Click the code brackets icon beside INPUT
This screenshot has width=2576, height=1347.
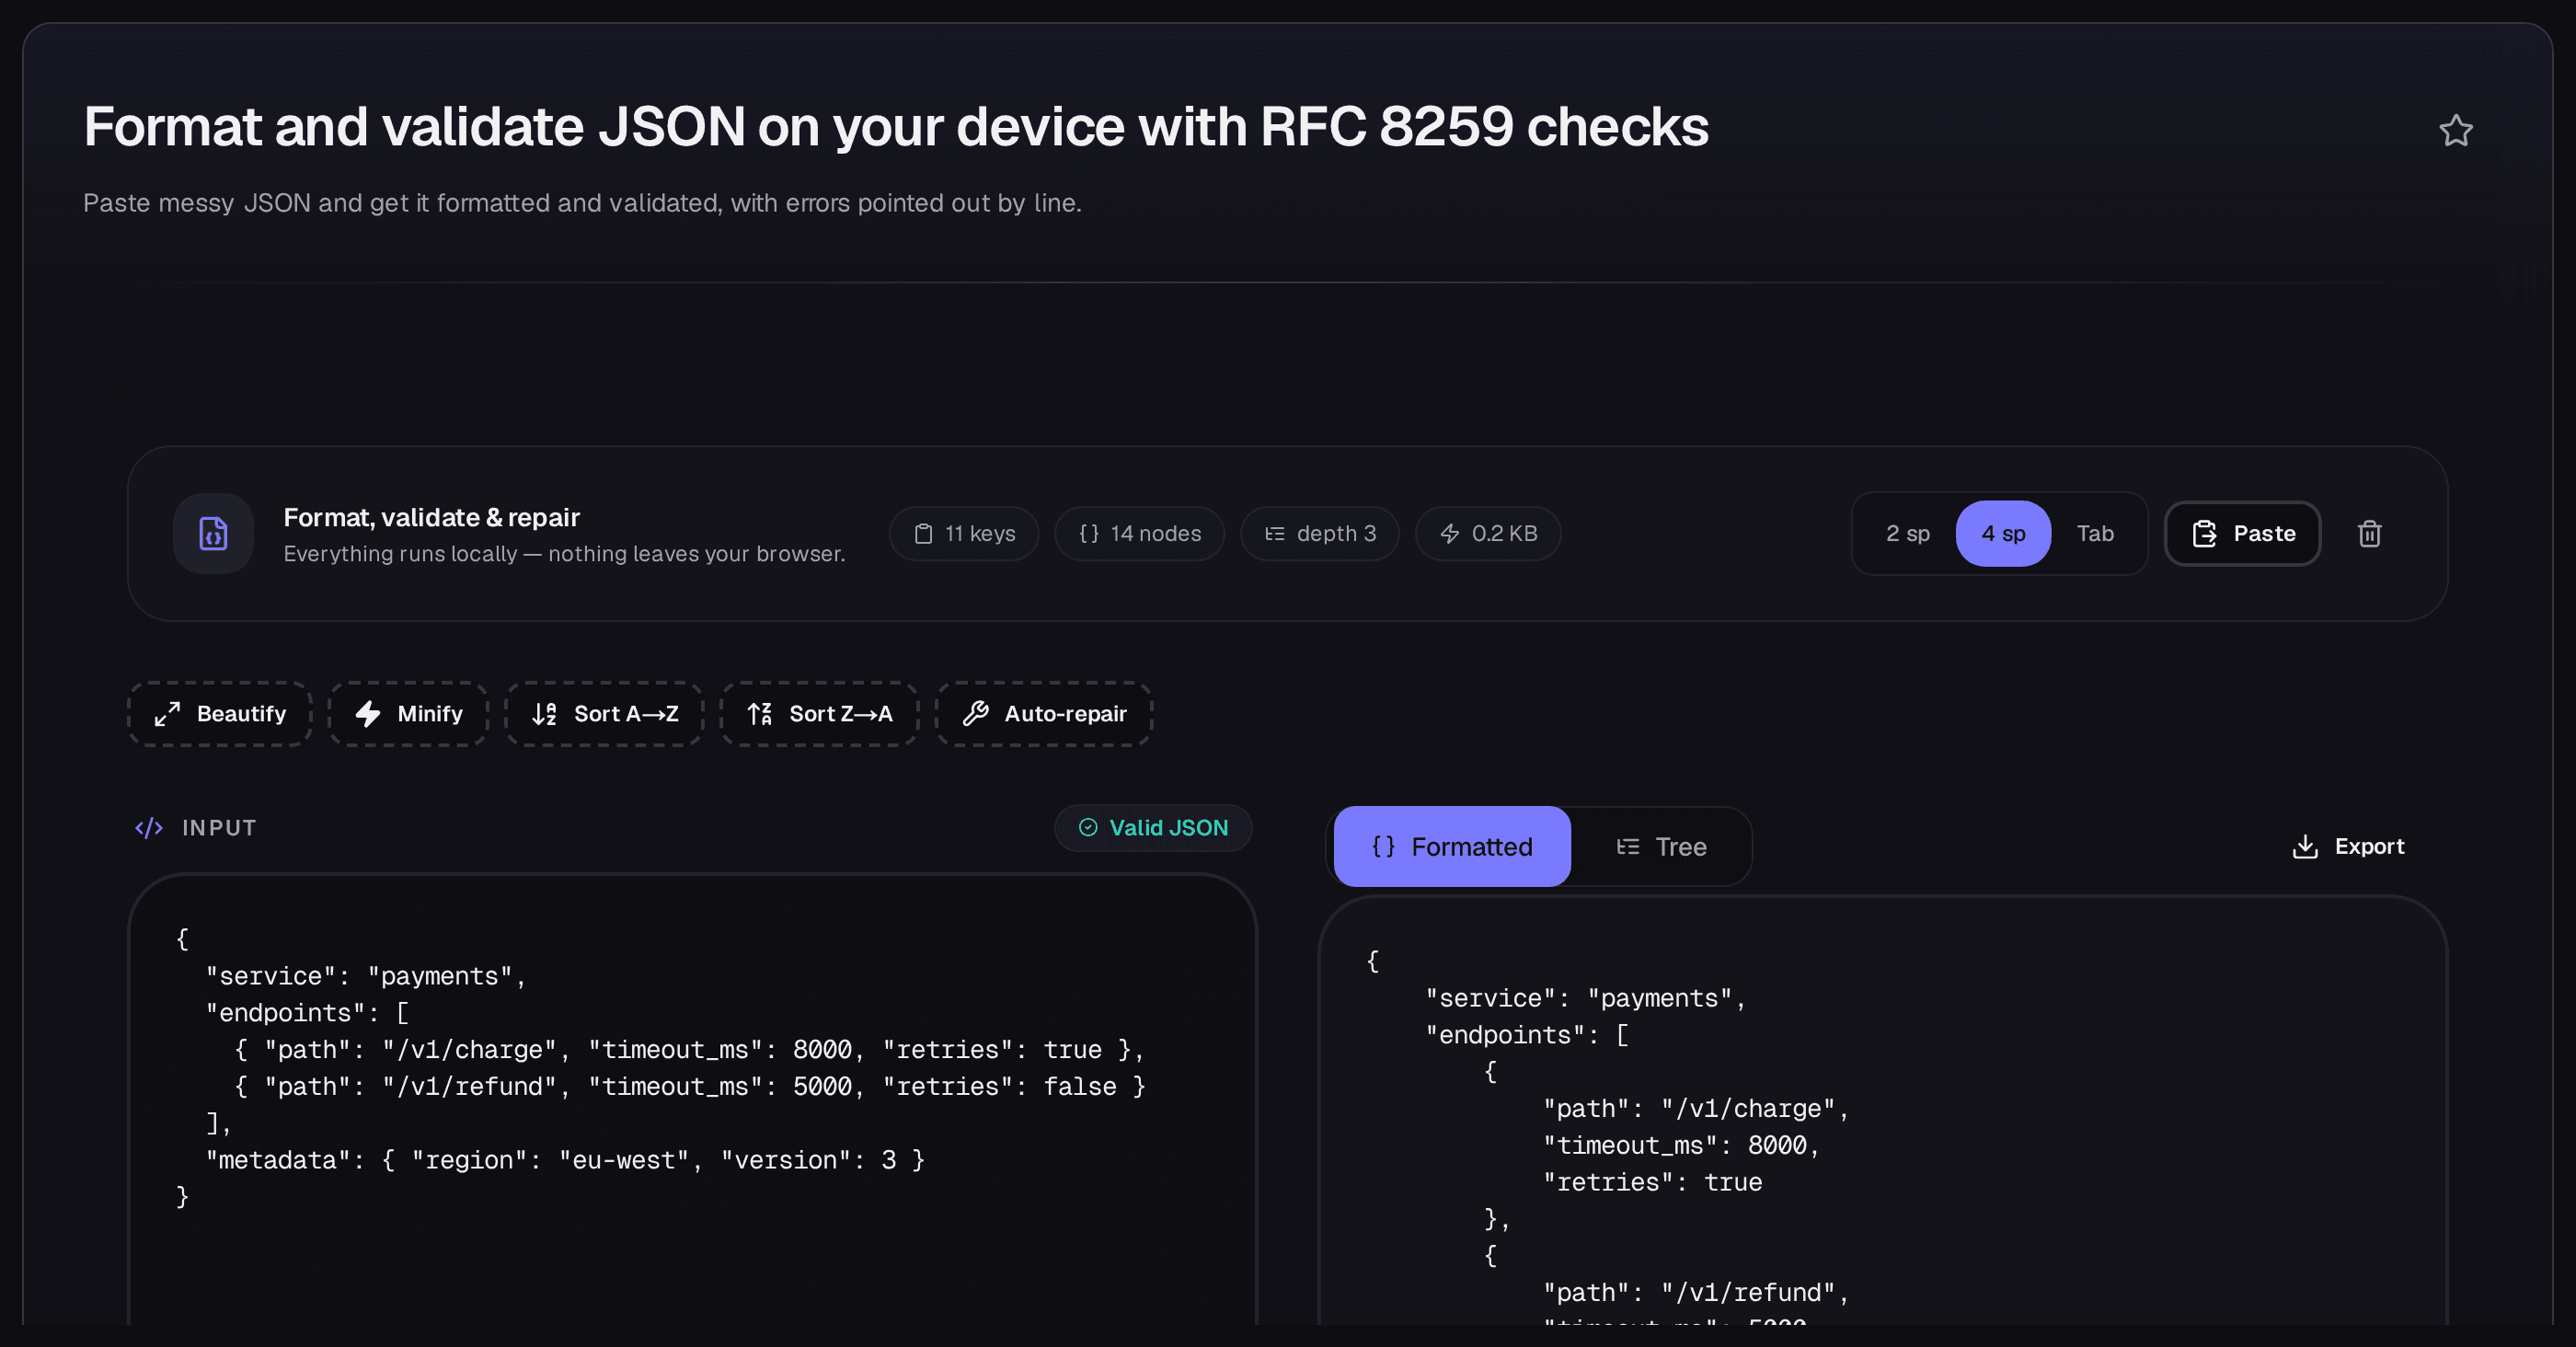point(149,827)
